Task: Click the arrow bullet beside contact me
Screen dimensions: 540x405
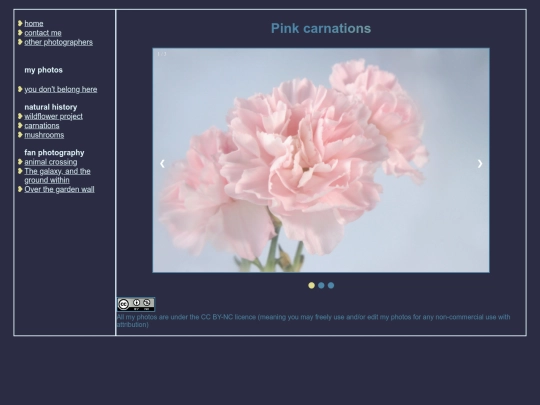Action: 20,32
